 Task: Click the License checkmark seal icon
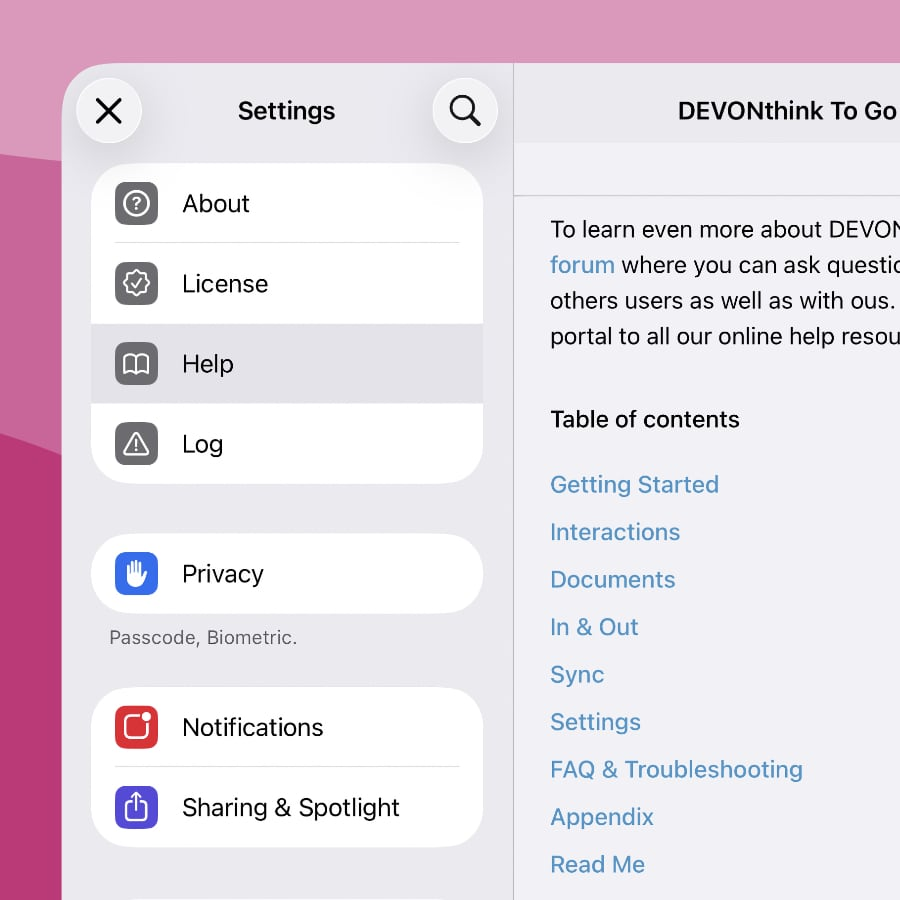coord(136,283)
